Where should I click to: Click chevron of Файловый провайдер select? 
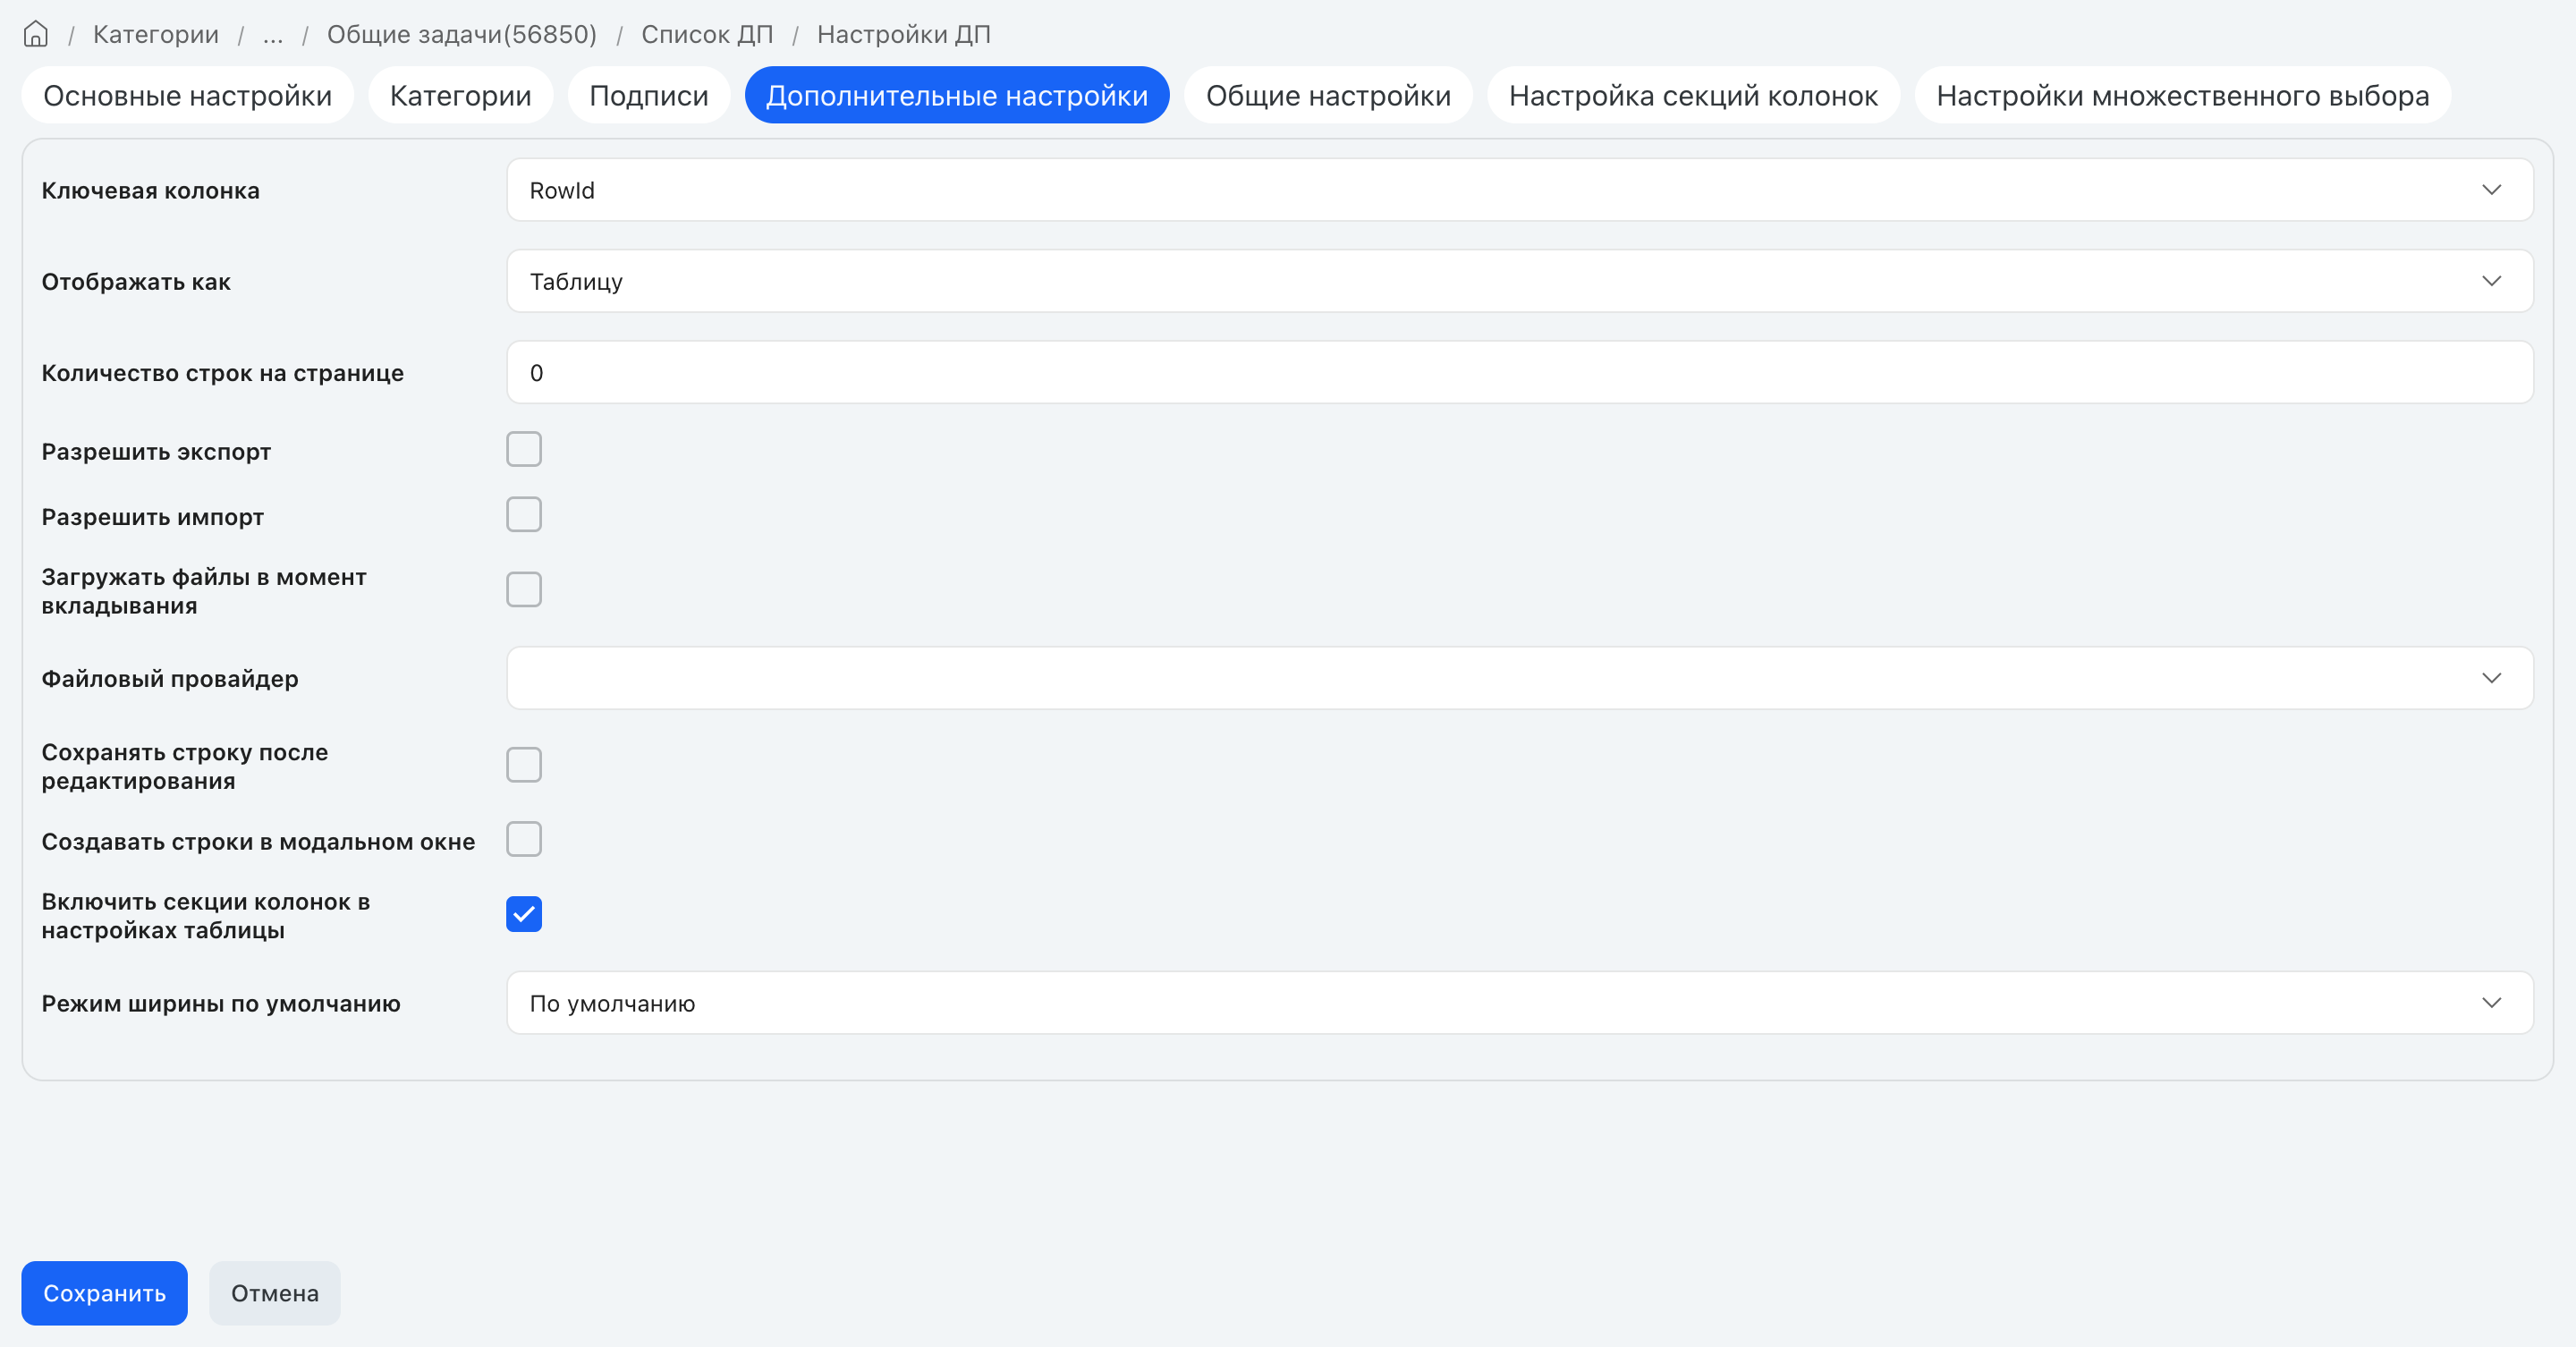click(x=2491, y=678)
